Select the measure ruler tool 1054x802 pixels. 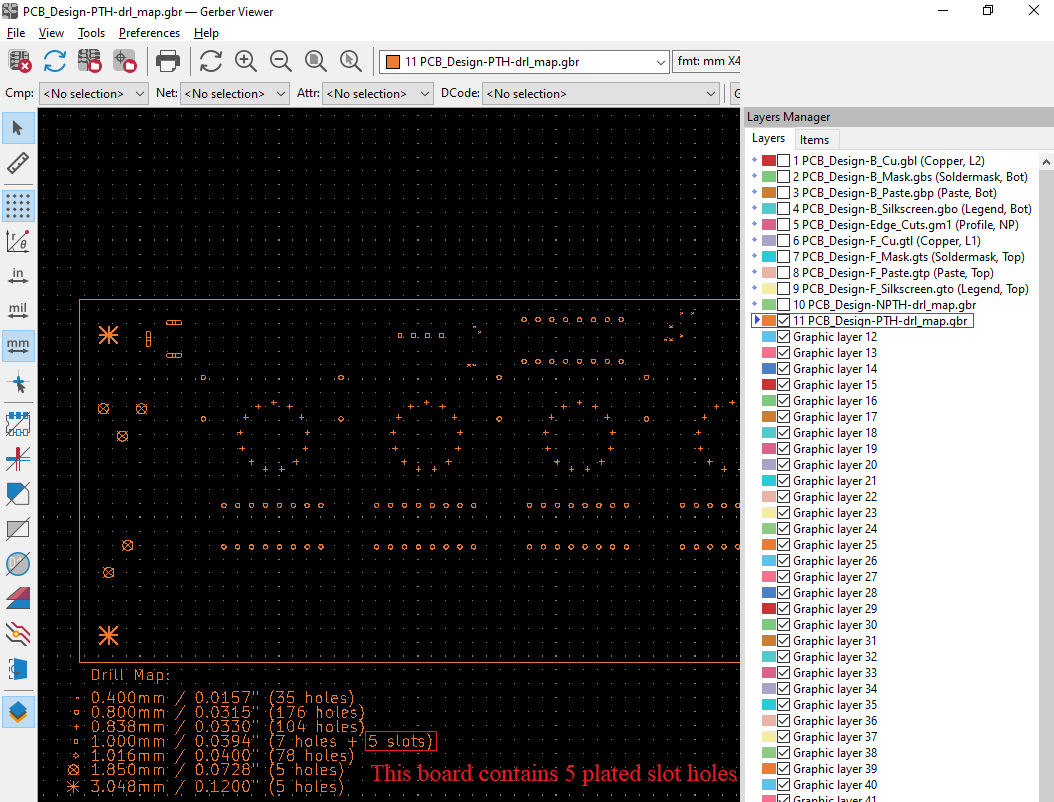coord(18,163)
